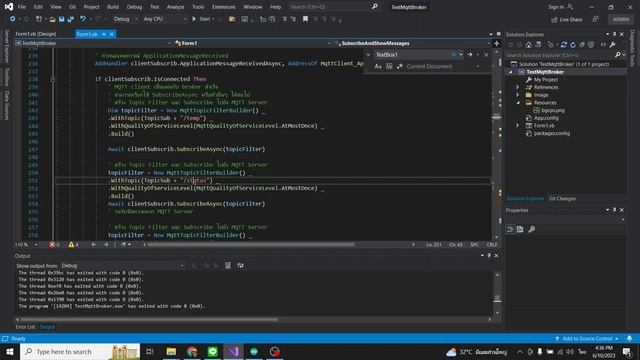This screenshot has width=640, height=360.
Task: Expand the Image folder node
Action: 518,95
